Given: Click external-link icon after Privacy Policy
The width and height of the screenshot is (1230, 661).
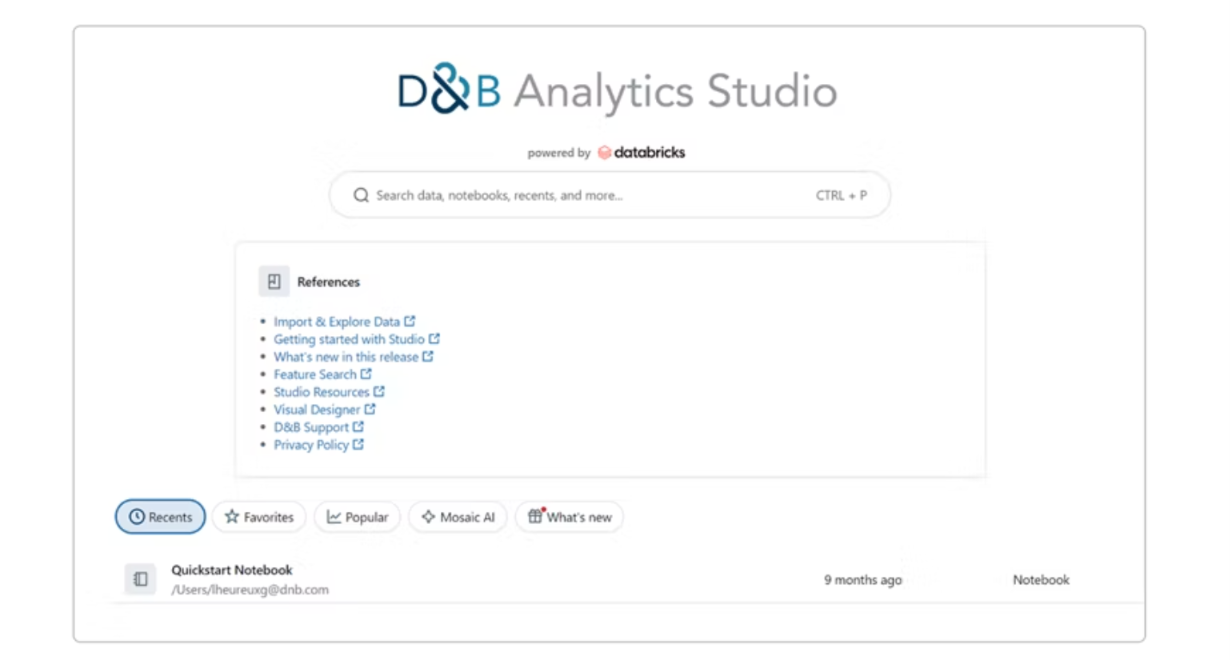Looking at the screenshot, I should [x=358, y=445].
